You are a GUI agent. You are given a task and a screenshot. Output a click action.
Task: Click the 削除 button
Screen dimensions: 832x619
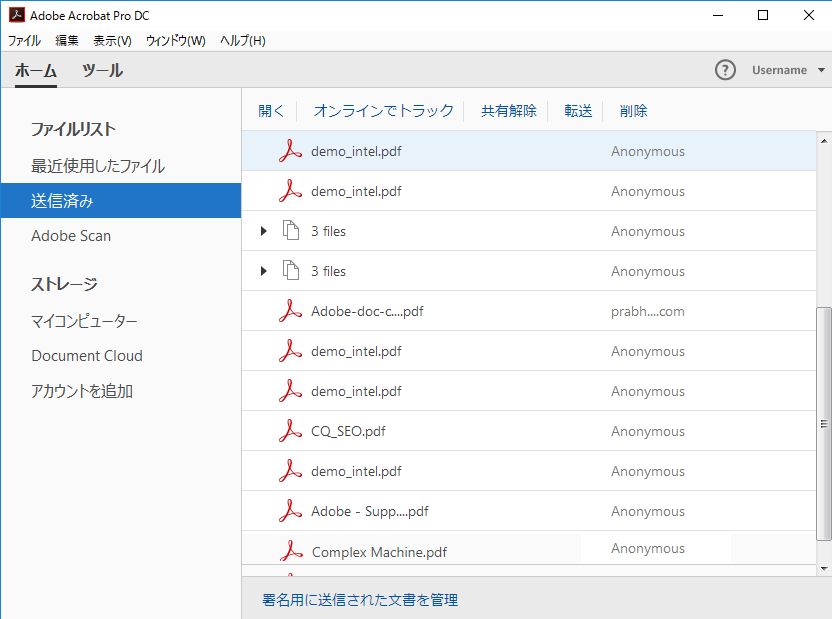633,111
